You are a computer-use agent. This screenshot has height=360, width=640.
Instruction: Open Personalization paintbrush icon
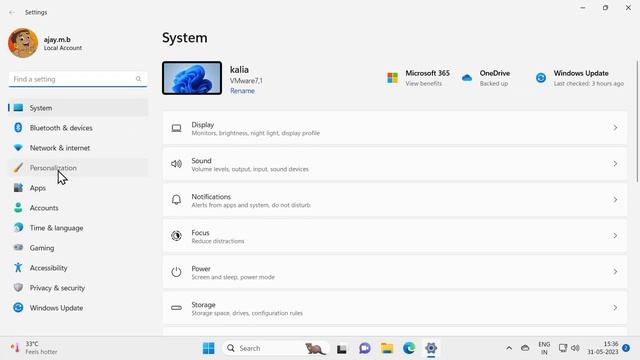point(18,167)
